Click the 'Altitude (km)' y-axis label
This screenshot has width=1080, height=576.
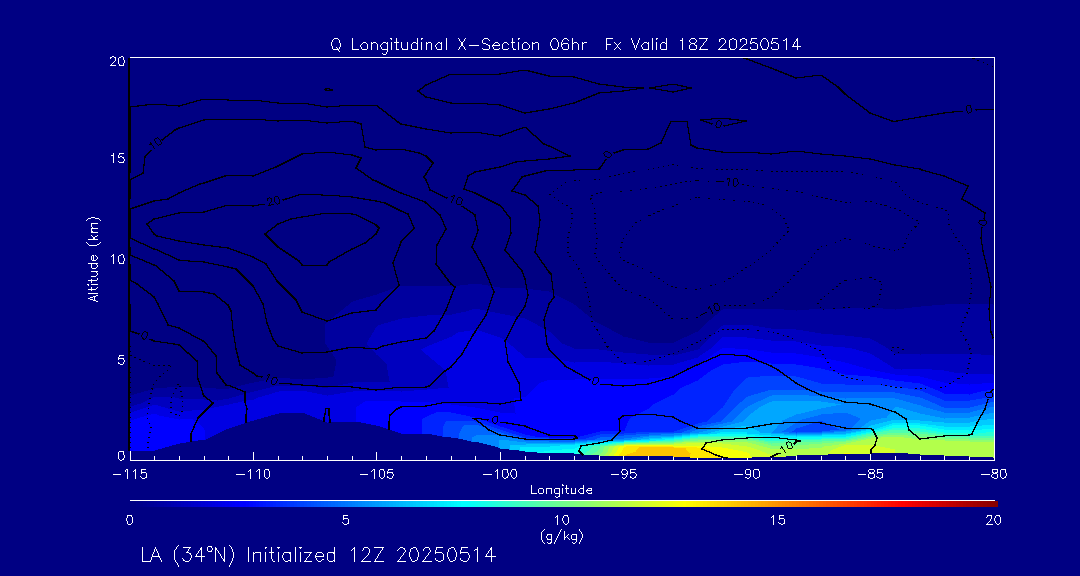click(93, 258)
